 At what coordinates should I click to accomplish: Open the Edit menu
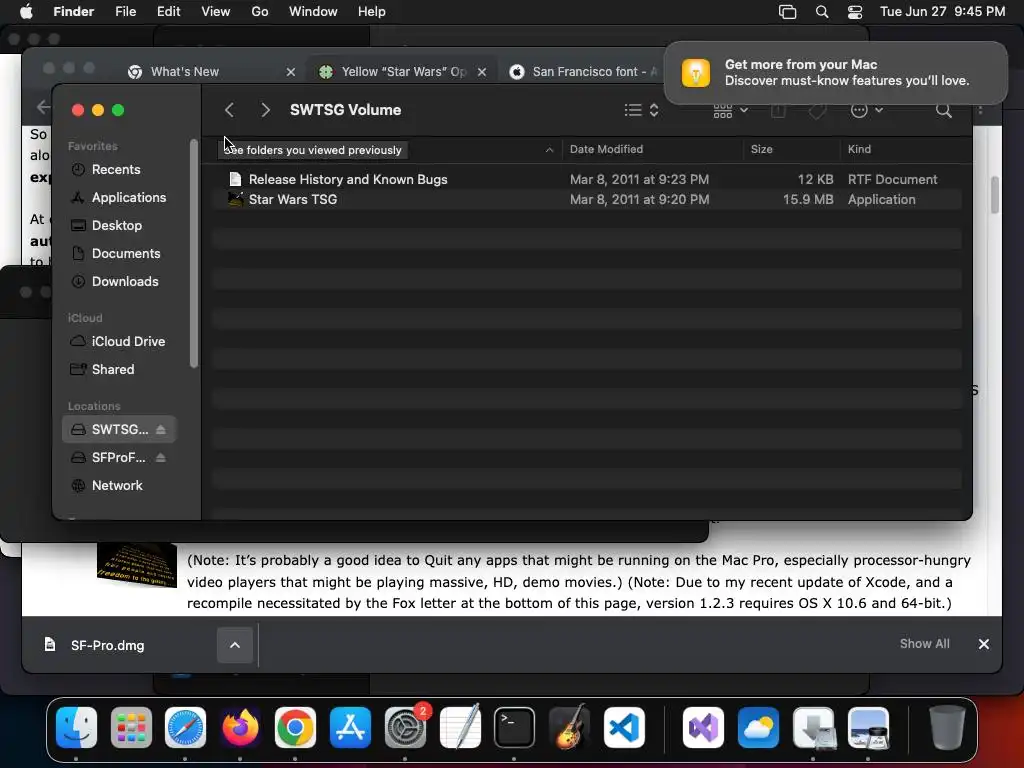tap(168, 12)
